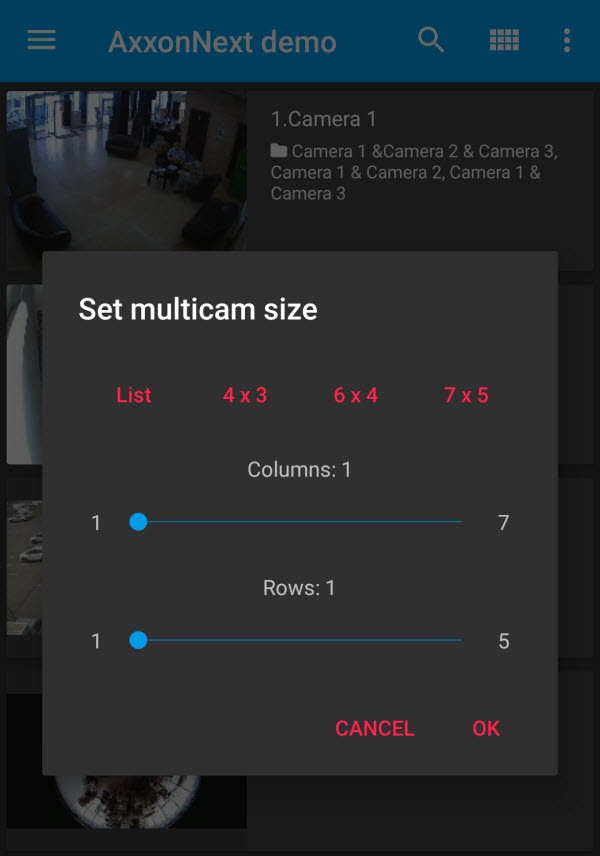Choose the 4 x 3 grid preset
This screenshot has width=600, height=856.
point(245,395)
